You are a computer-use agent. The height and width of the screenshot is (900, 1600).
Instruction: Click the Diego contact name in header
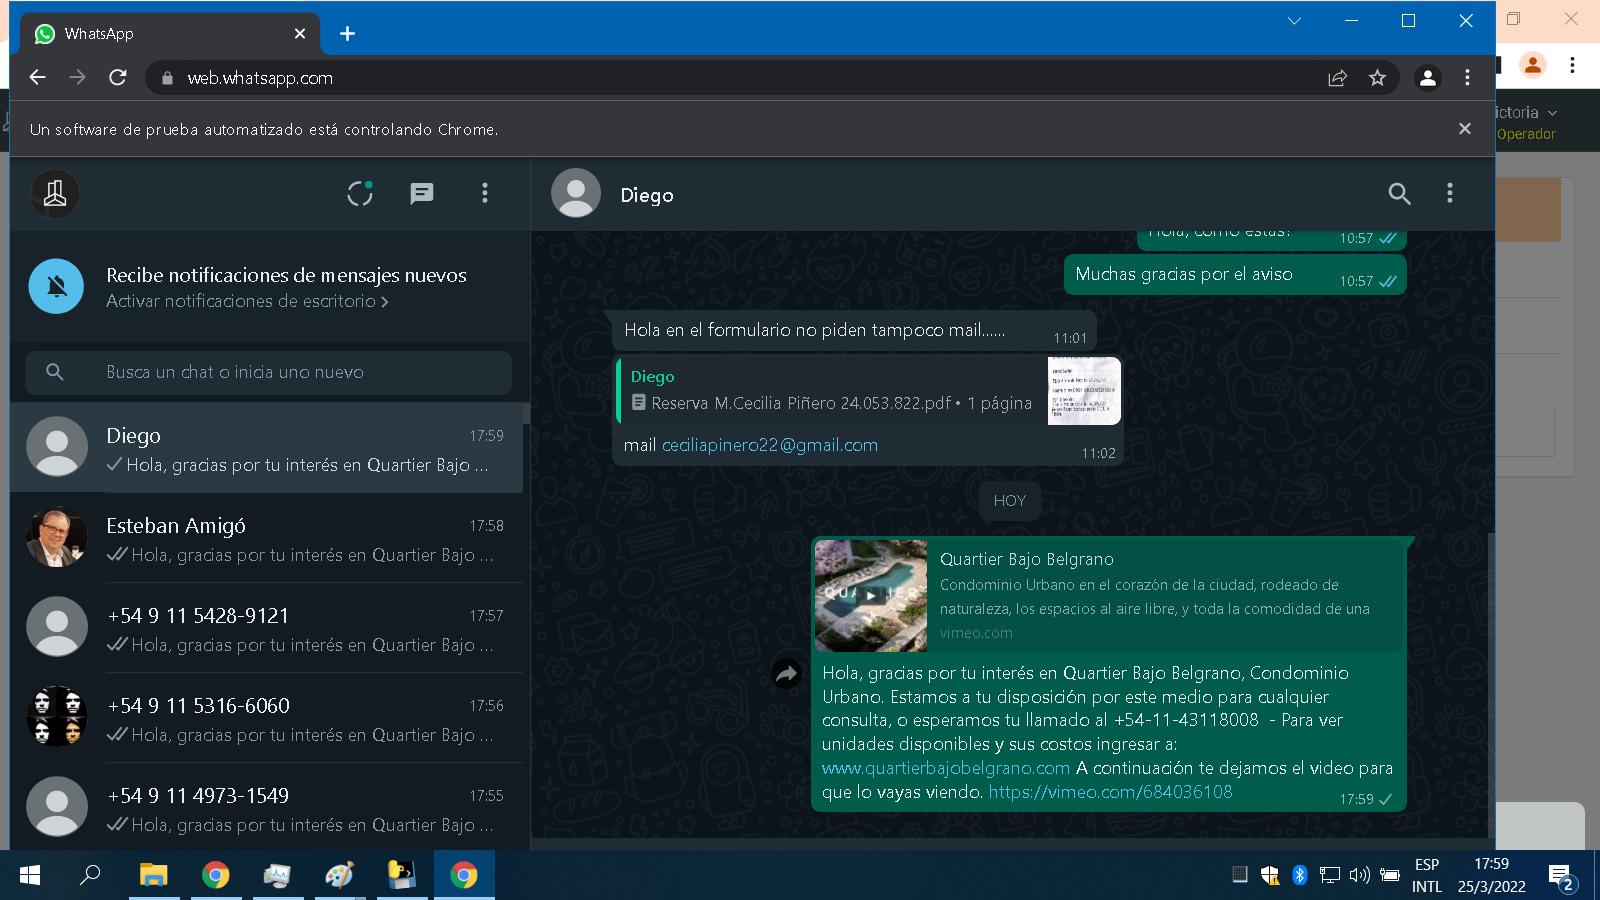[647, 195]
